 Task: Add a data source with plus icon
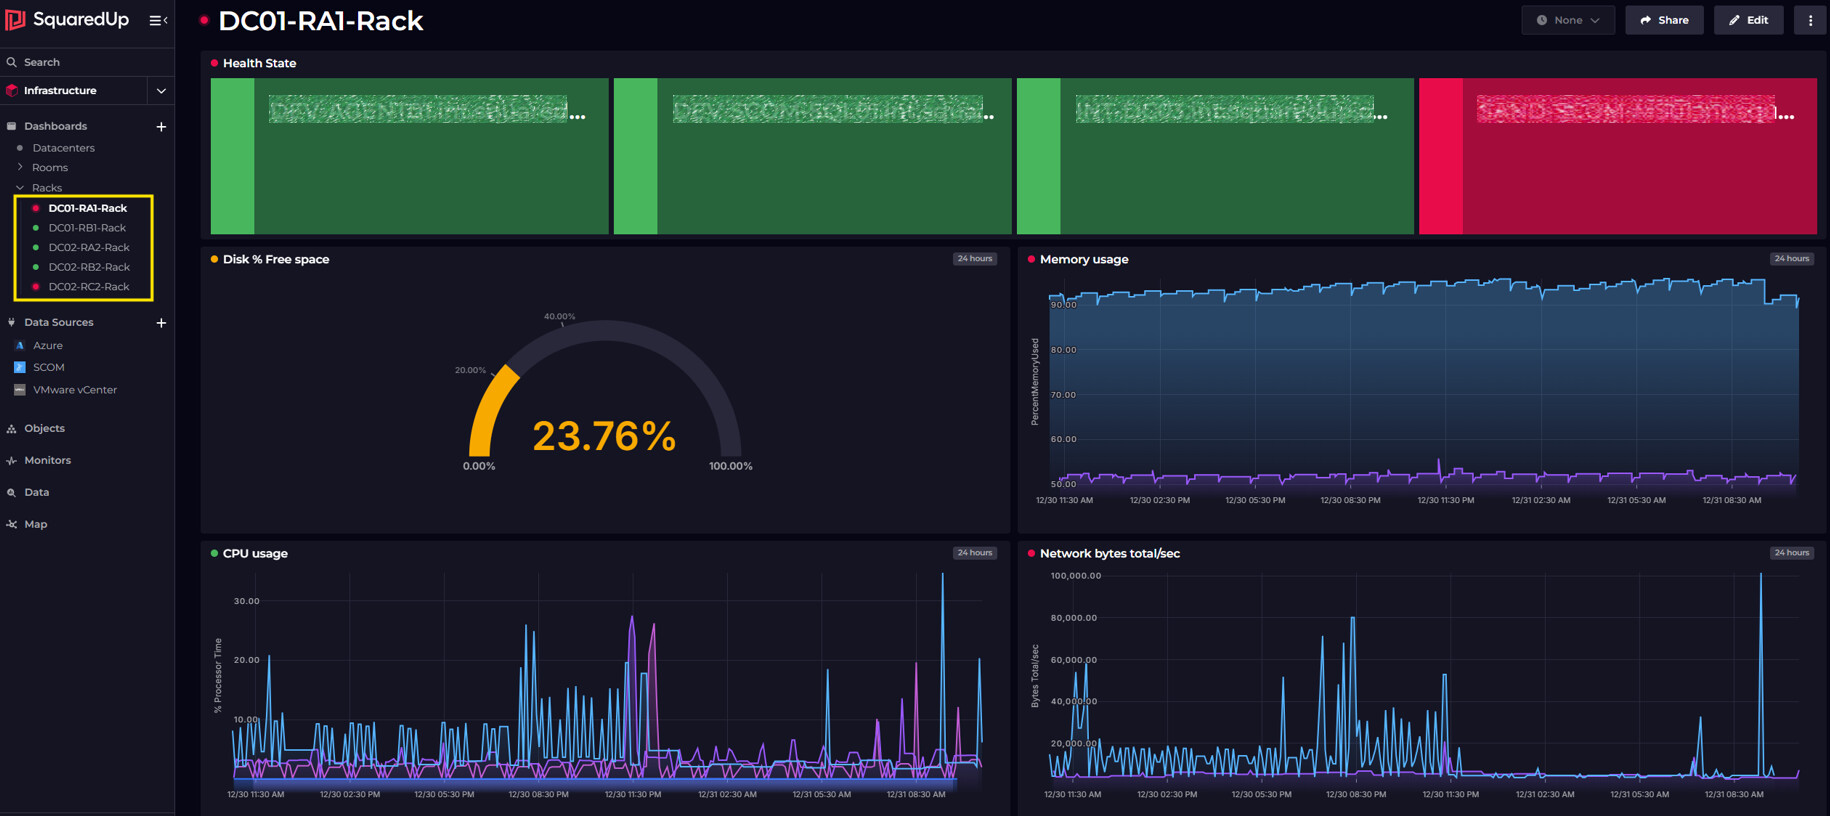[161, 323]
